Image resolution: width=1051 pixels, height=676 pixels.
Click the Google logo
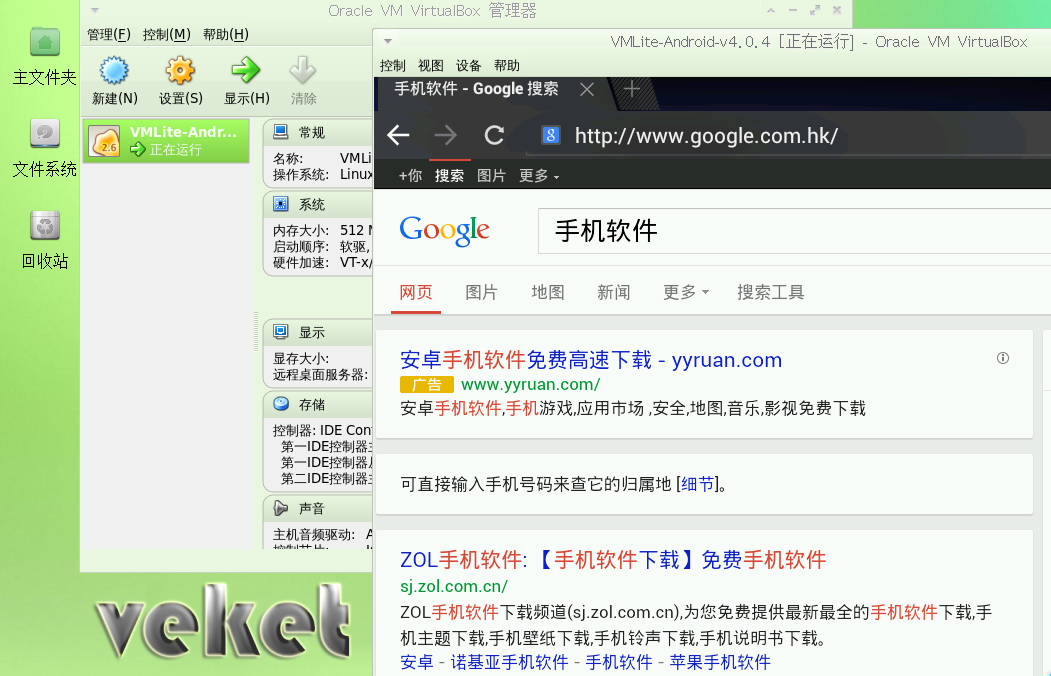[444, 231]
